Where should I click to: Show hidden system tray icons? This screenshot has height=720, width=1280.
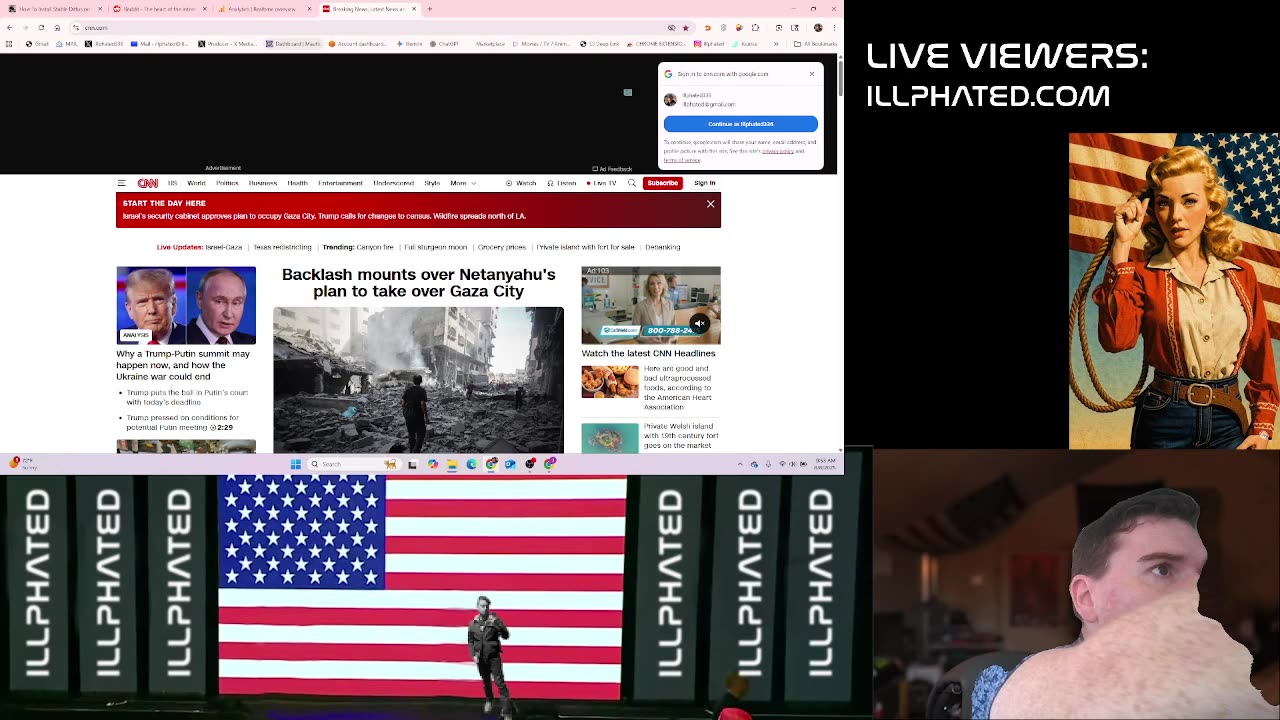740,464
